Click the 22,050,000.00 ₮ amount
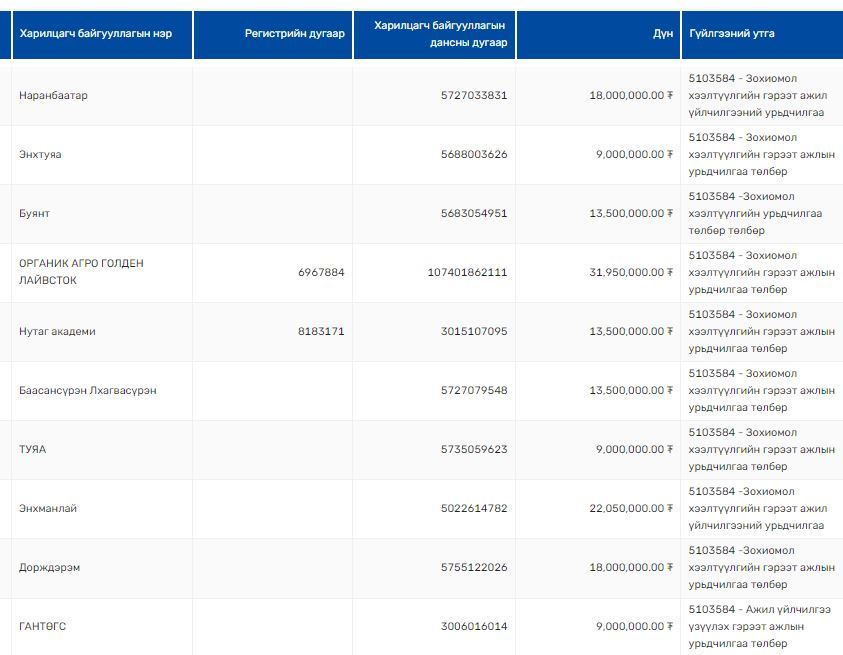Image resolution: width=843 pixels, height=655 pixels. [x=631, y=508]
